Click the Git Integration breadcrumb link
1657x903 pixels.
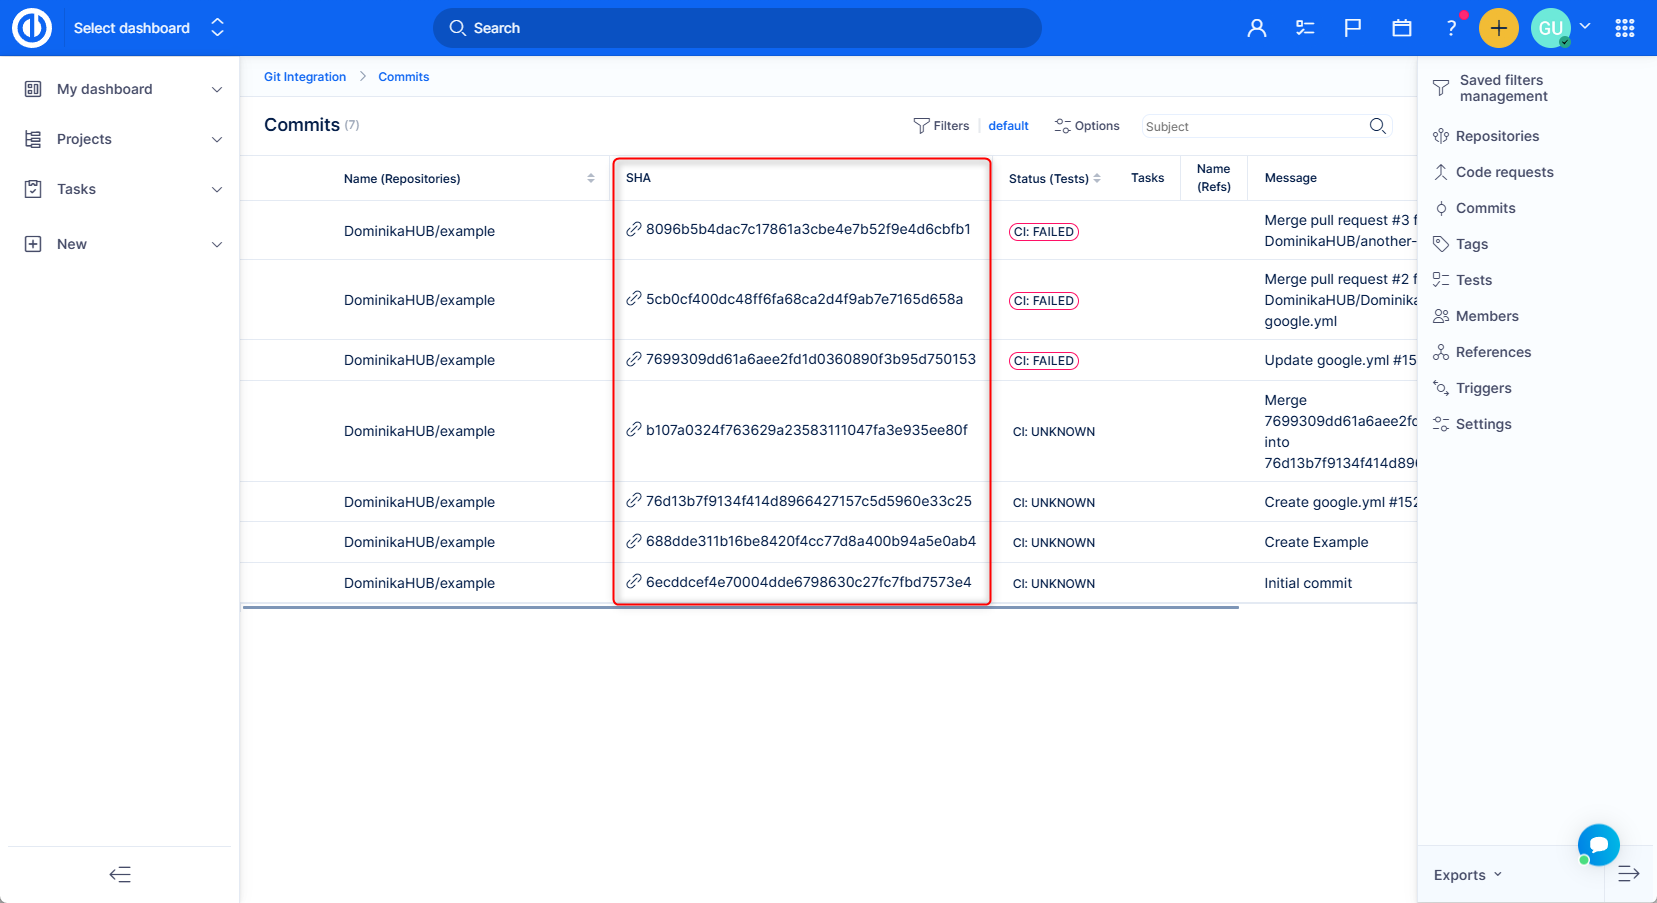pos(304,77)
